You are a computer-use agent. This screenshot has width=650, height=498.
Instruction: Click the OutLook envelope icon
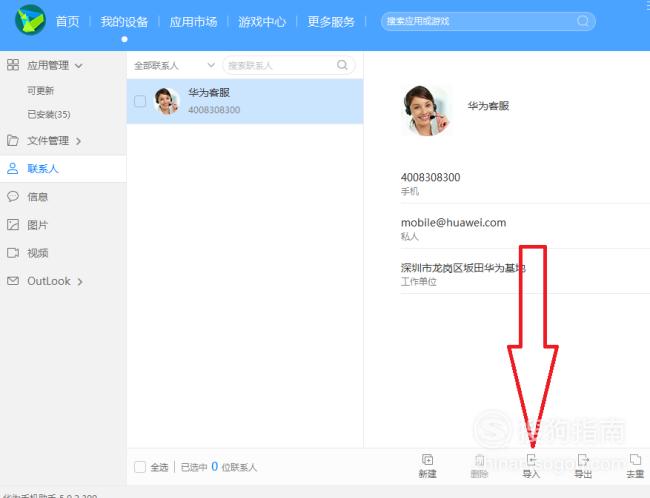(13, 281)
